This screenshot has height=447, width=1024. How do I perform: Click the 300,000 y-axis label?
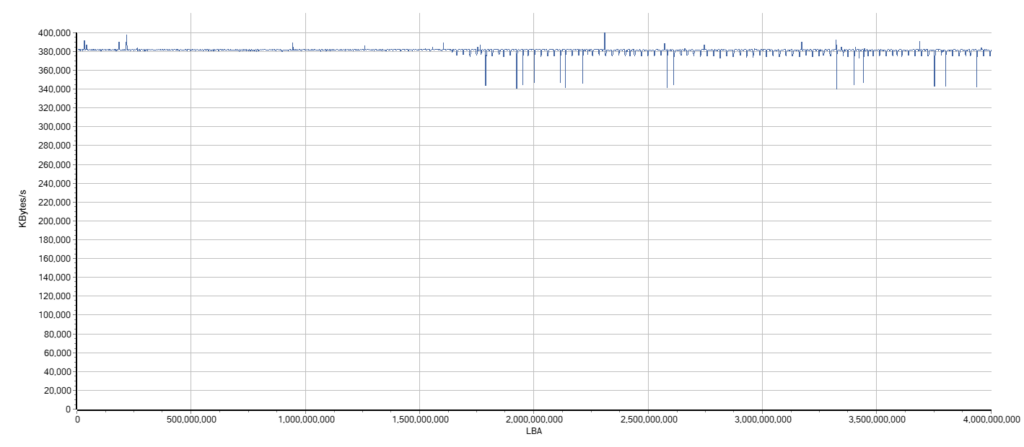[x=56, y=127]
